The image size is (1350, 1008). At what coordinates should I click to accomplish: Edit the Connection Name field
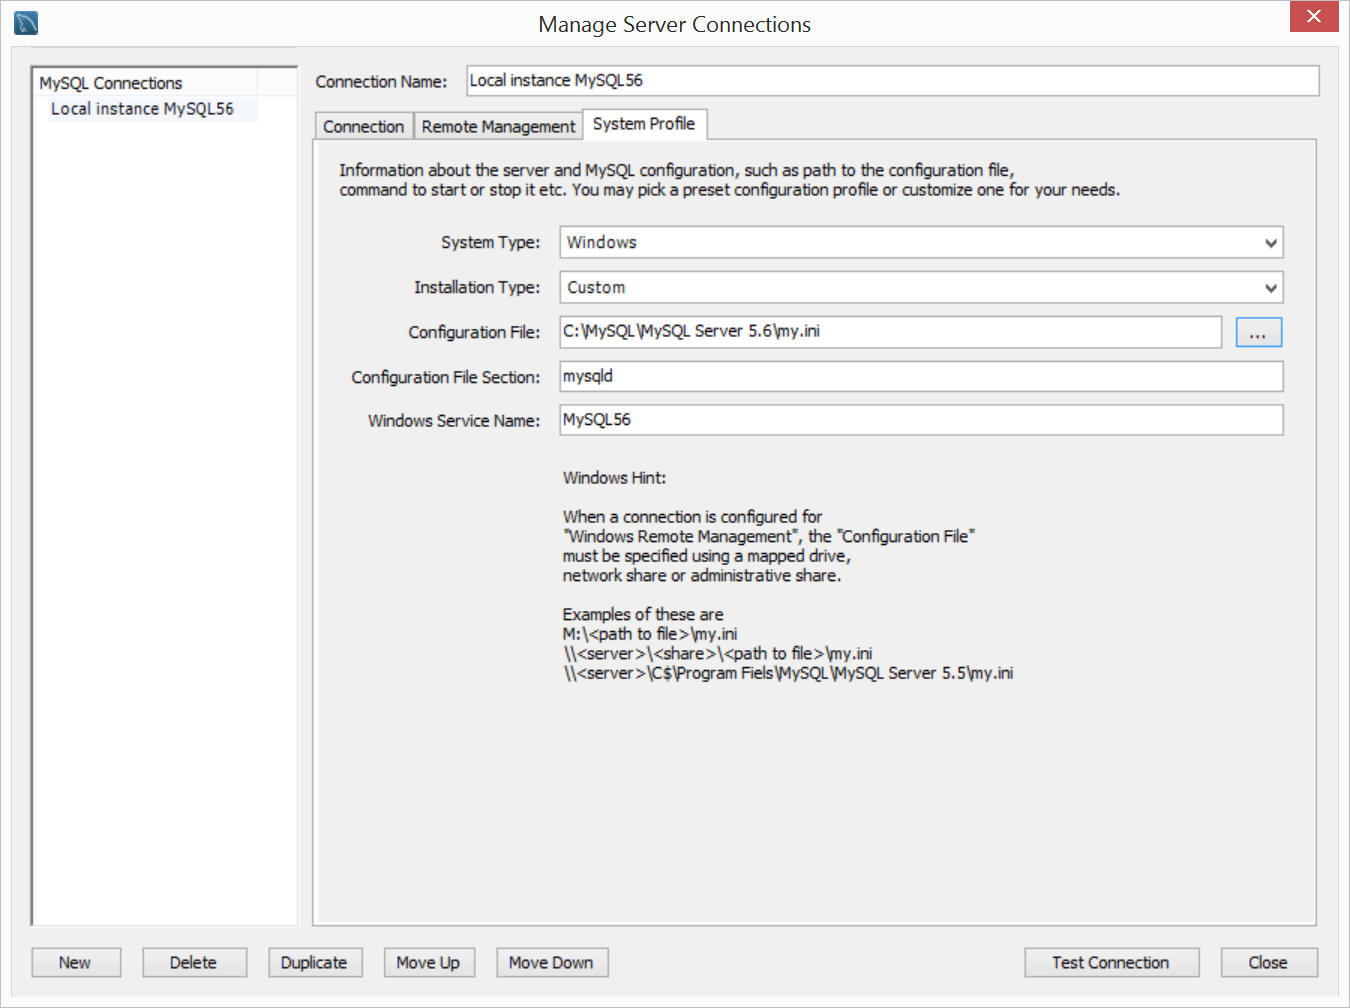[892, 81]
